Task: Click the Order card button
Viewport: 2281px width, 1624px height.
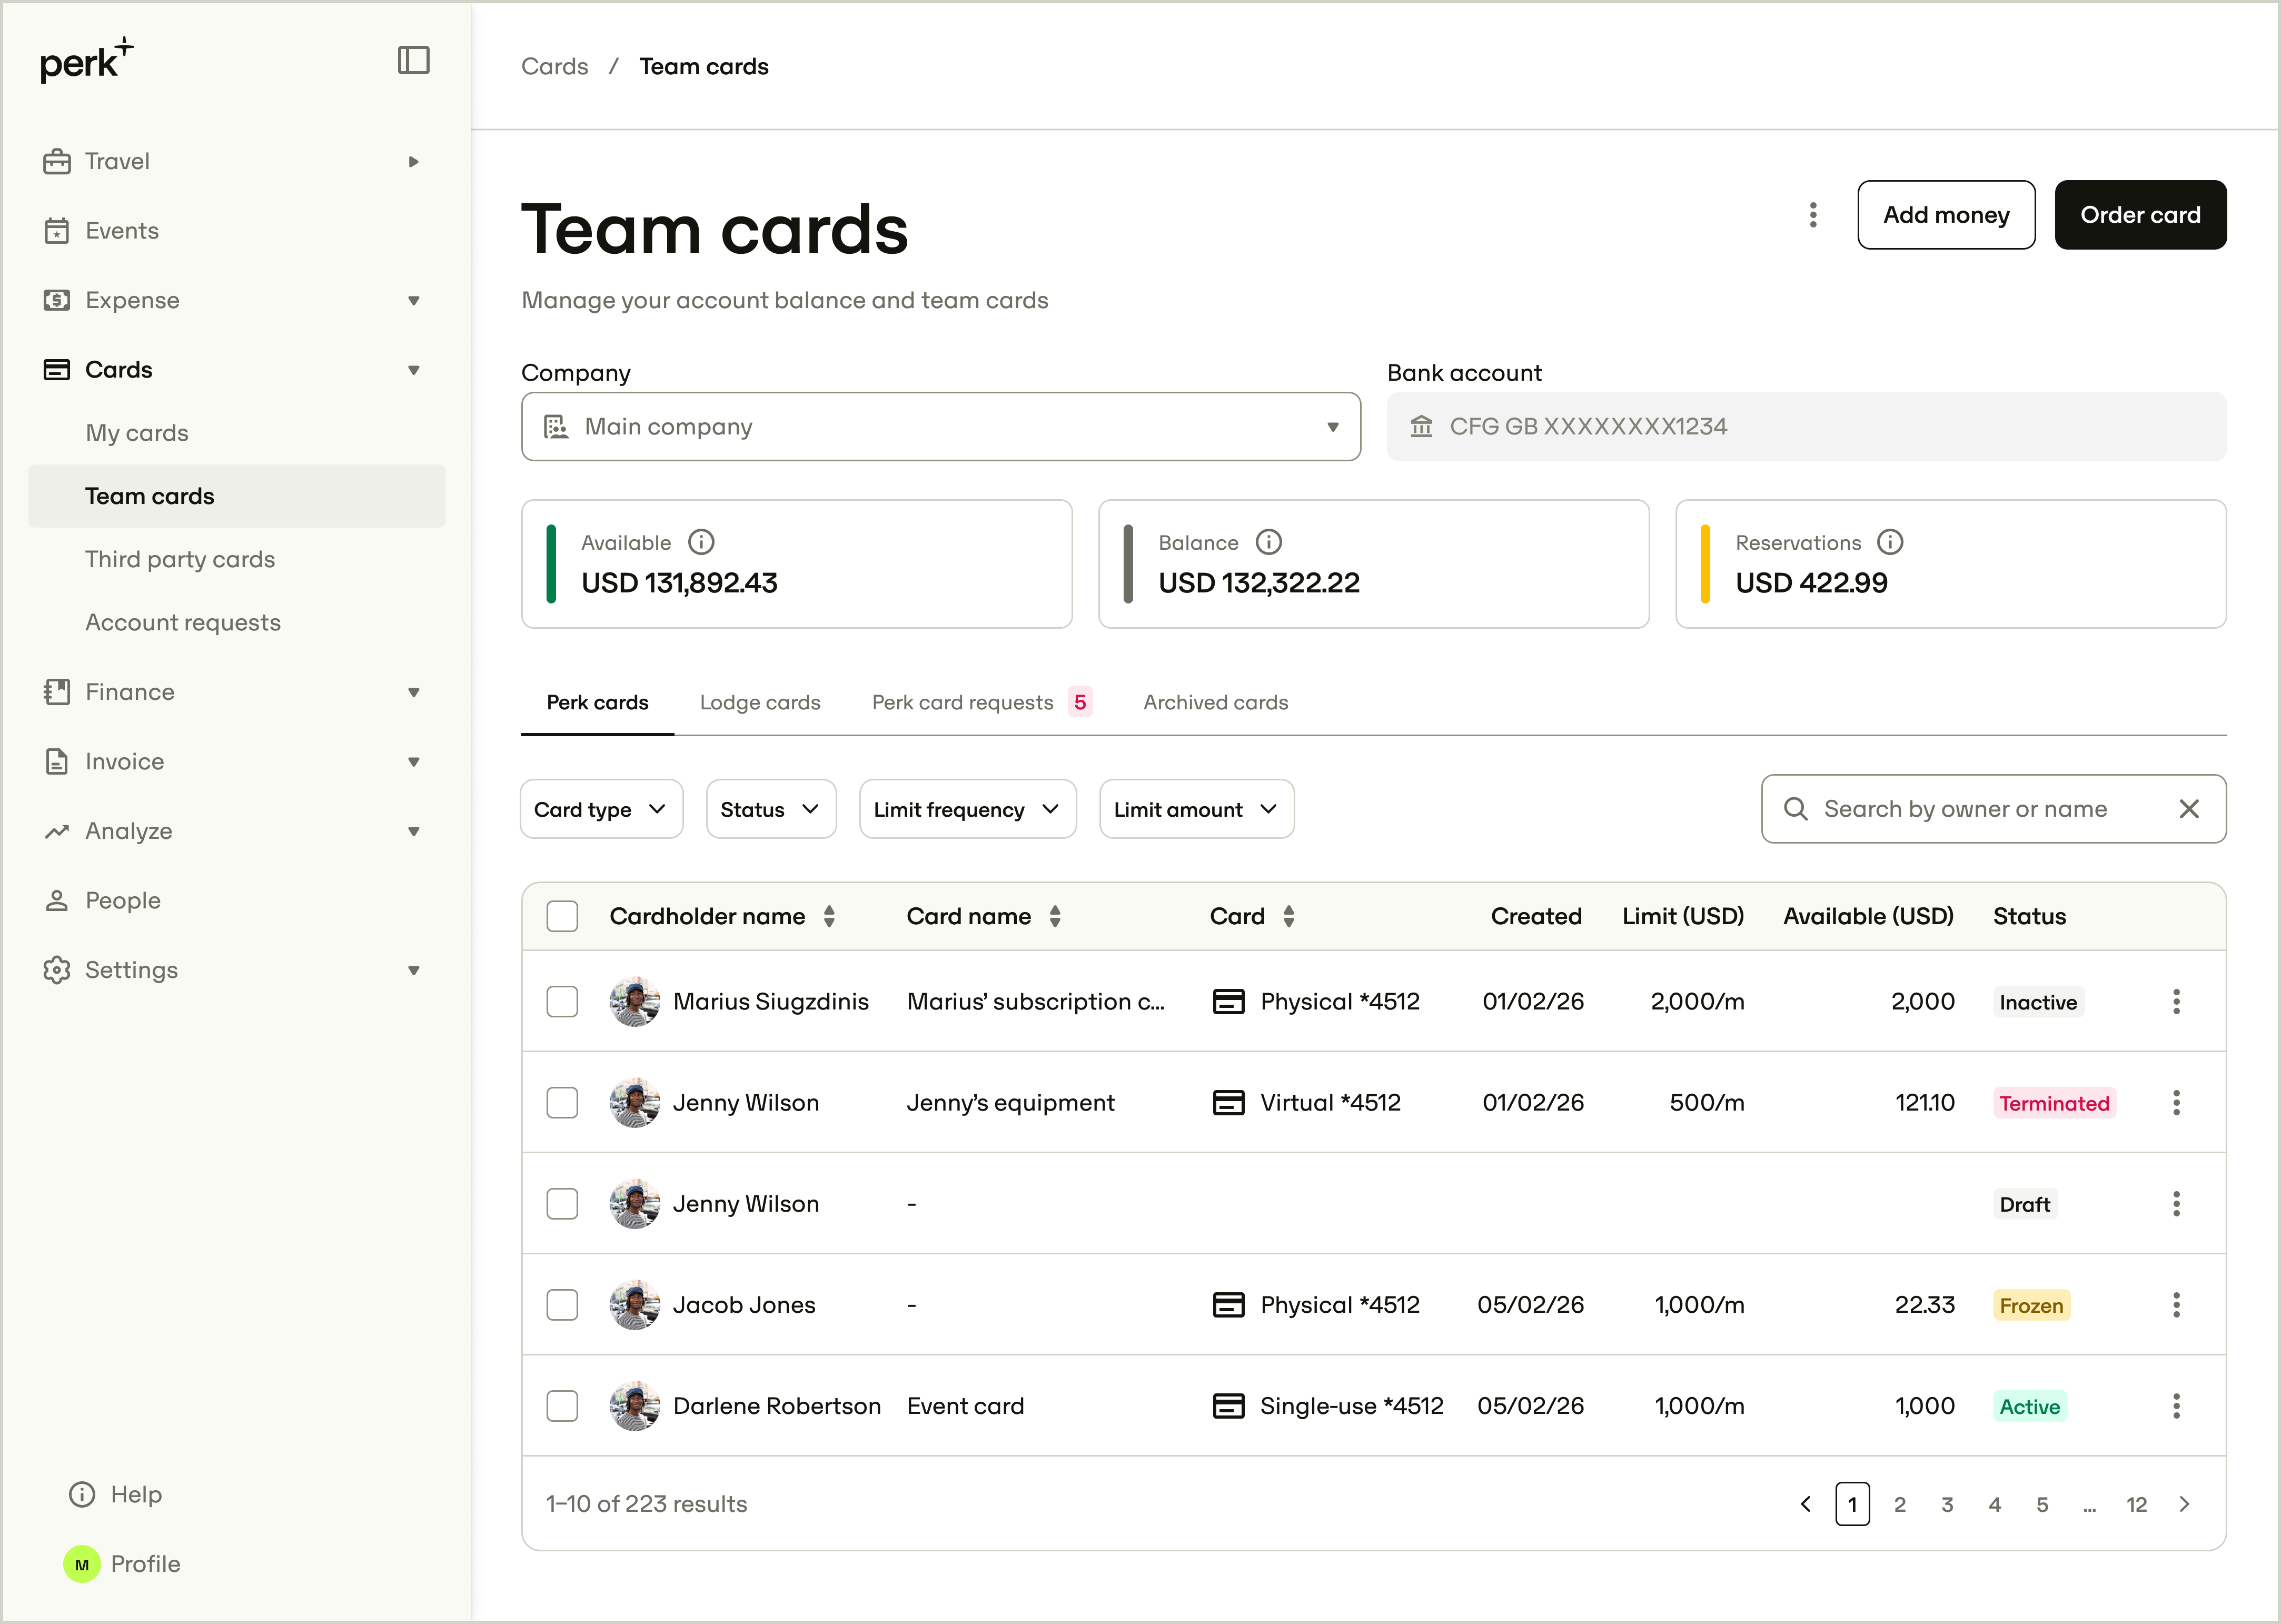Action: point(2140,215)
